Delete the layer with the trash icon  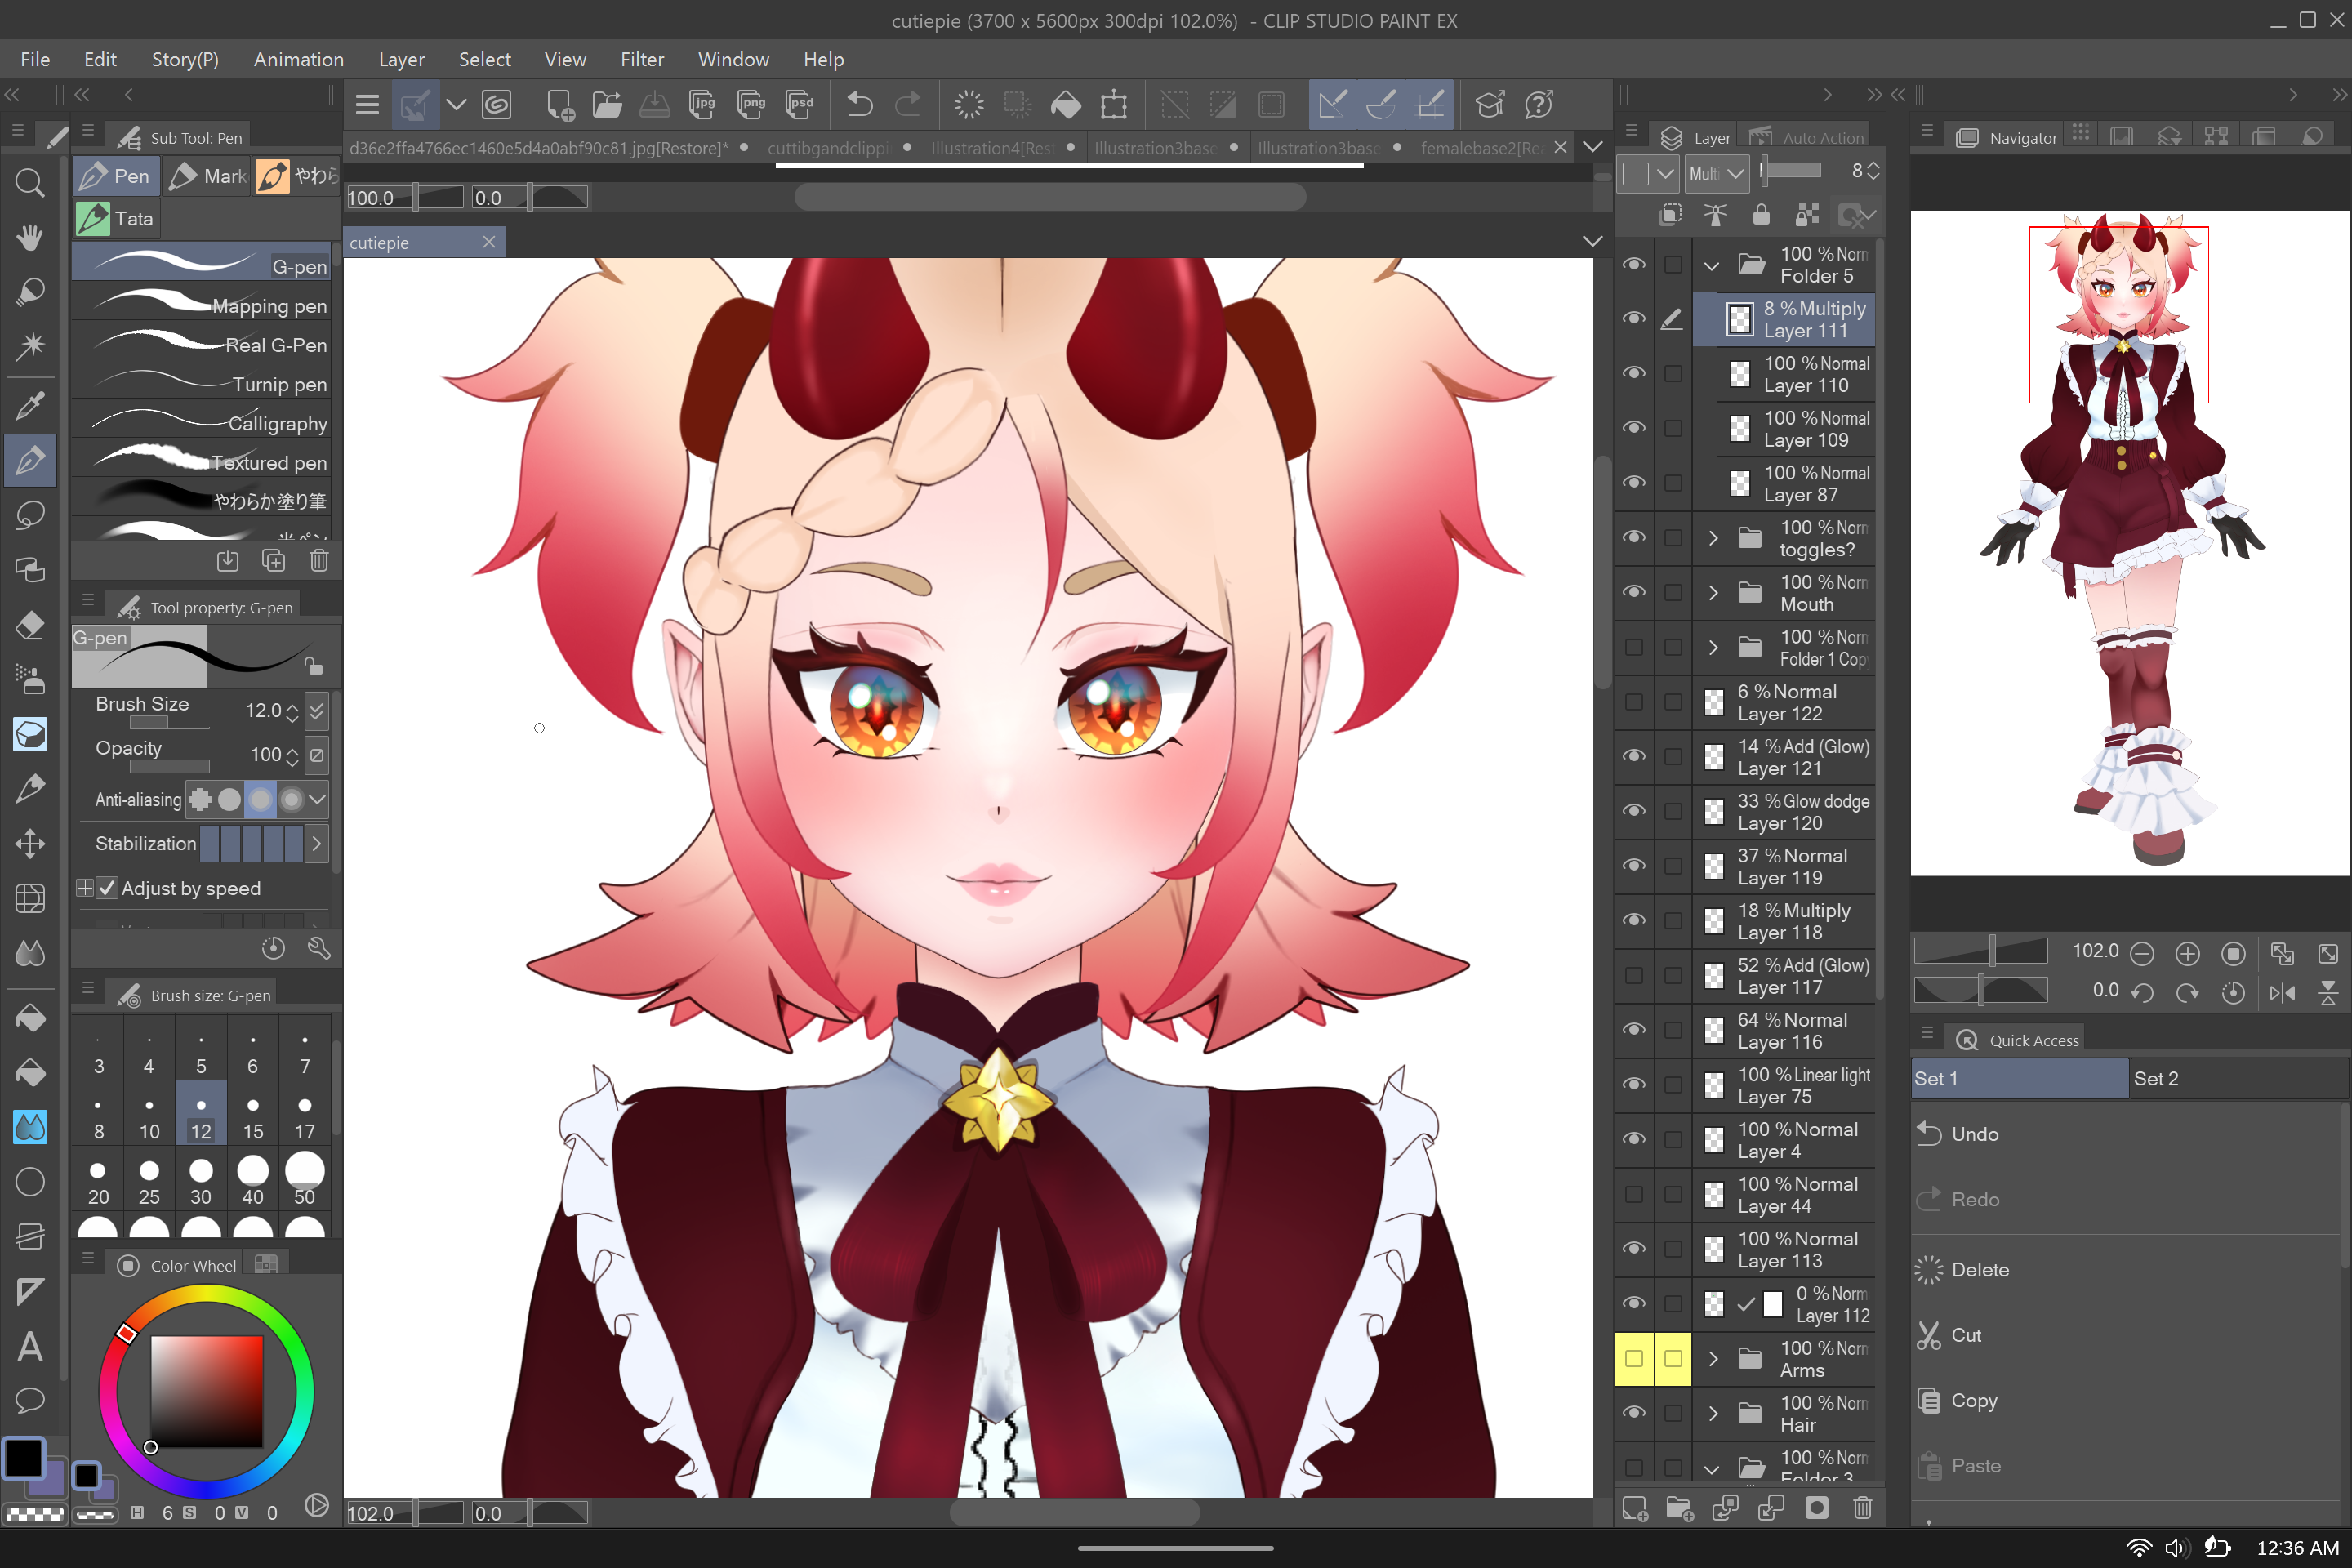pyautogui.click(x=1862, y=1508)
